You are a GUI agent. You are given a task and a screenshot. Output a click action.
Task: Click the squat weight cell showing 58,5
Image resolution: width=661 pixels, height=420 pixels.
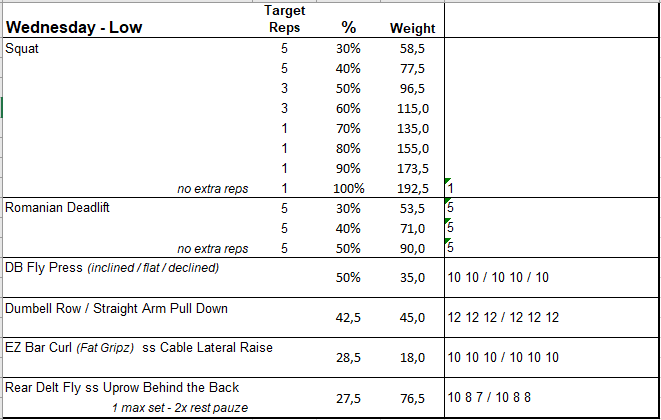tap(412, 48)
